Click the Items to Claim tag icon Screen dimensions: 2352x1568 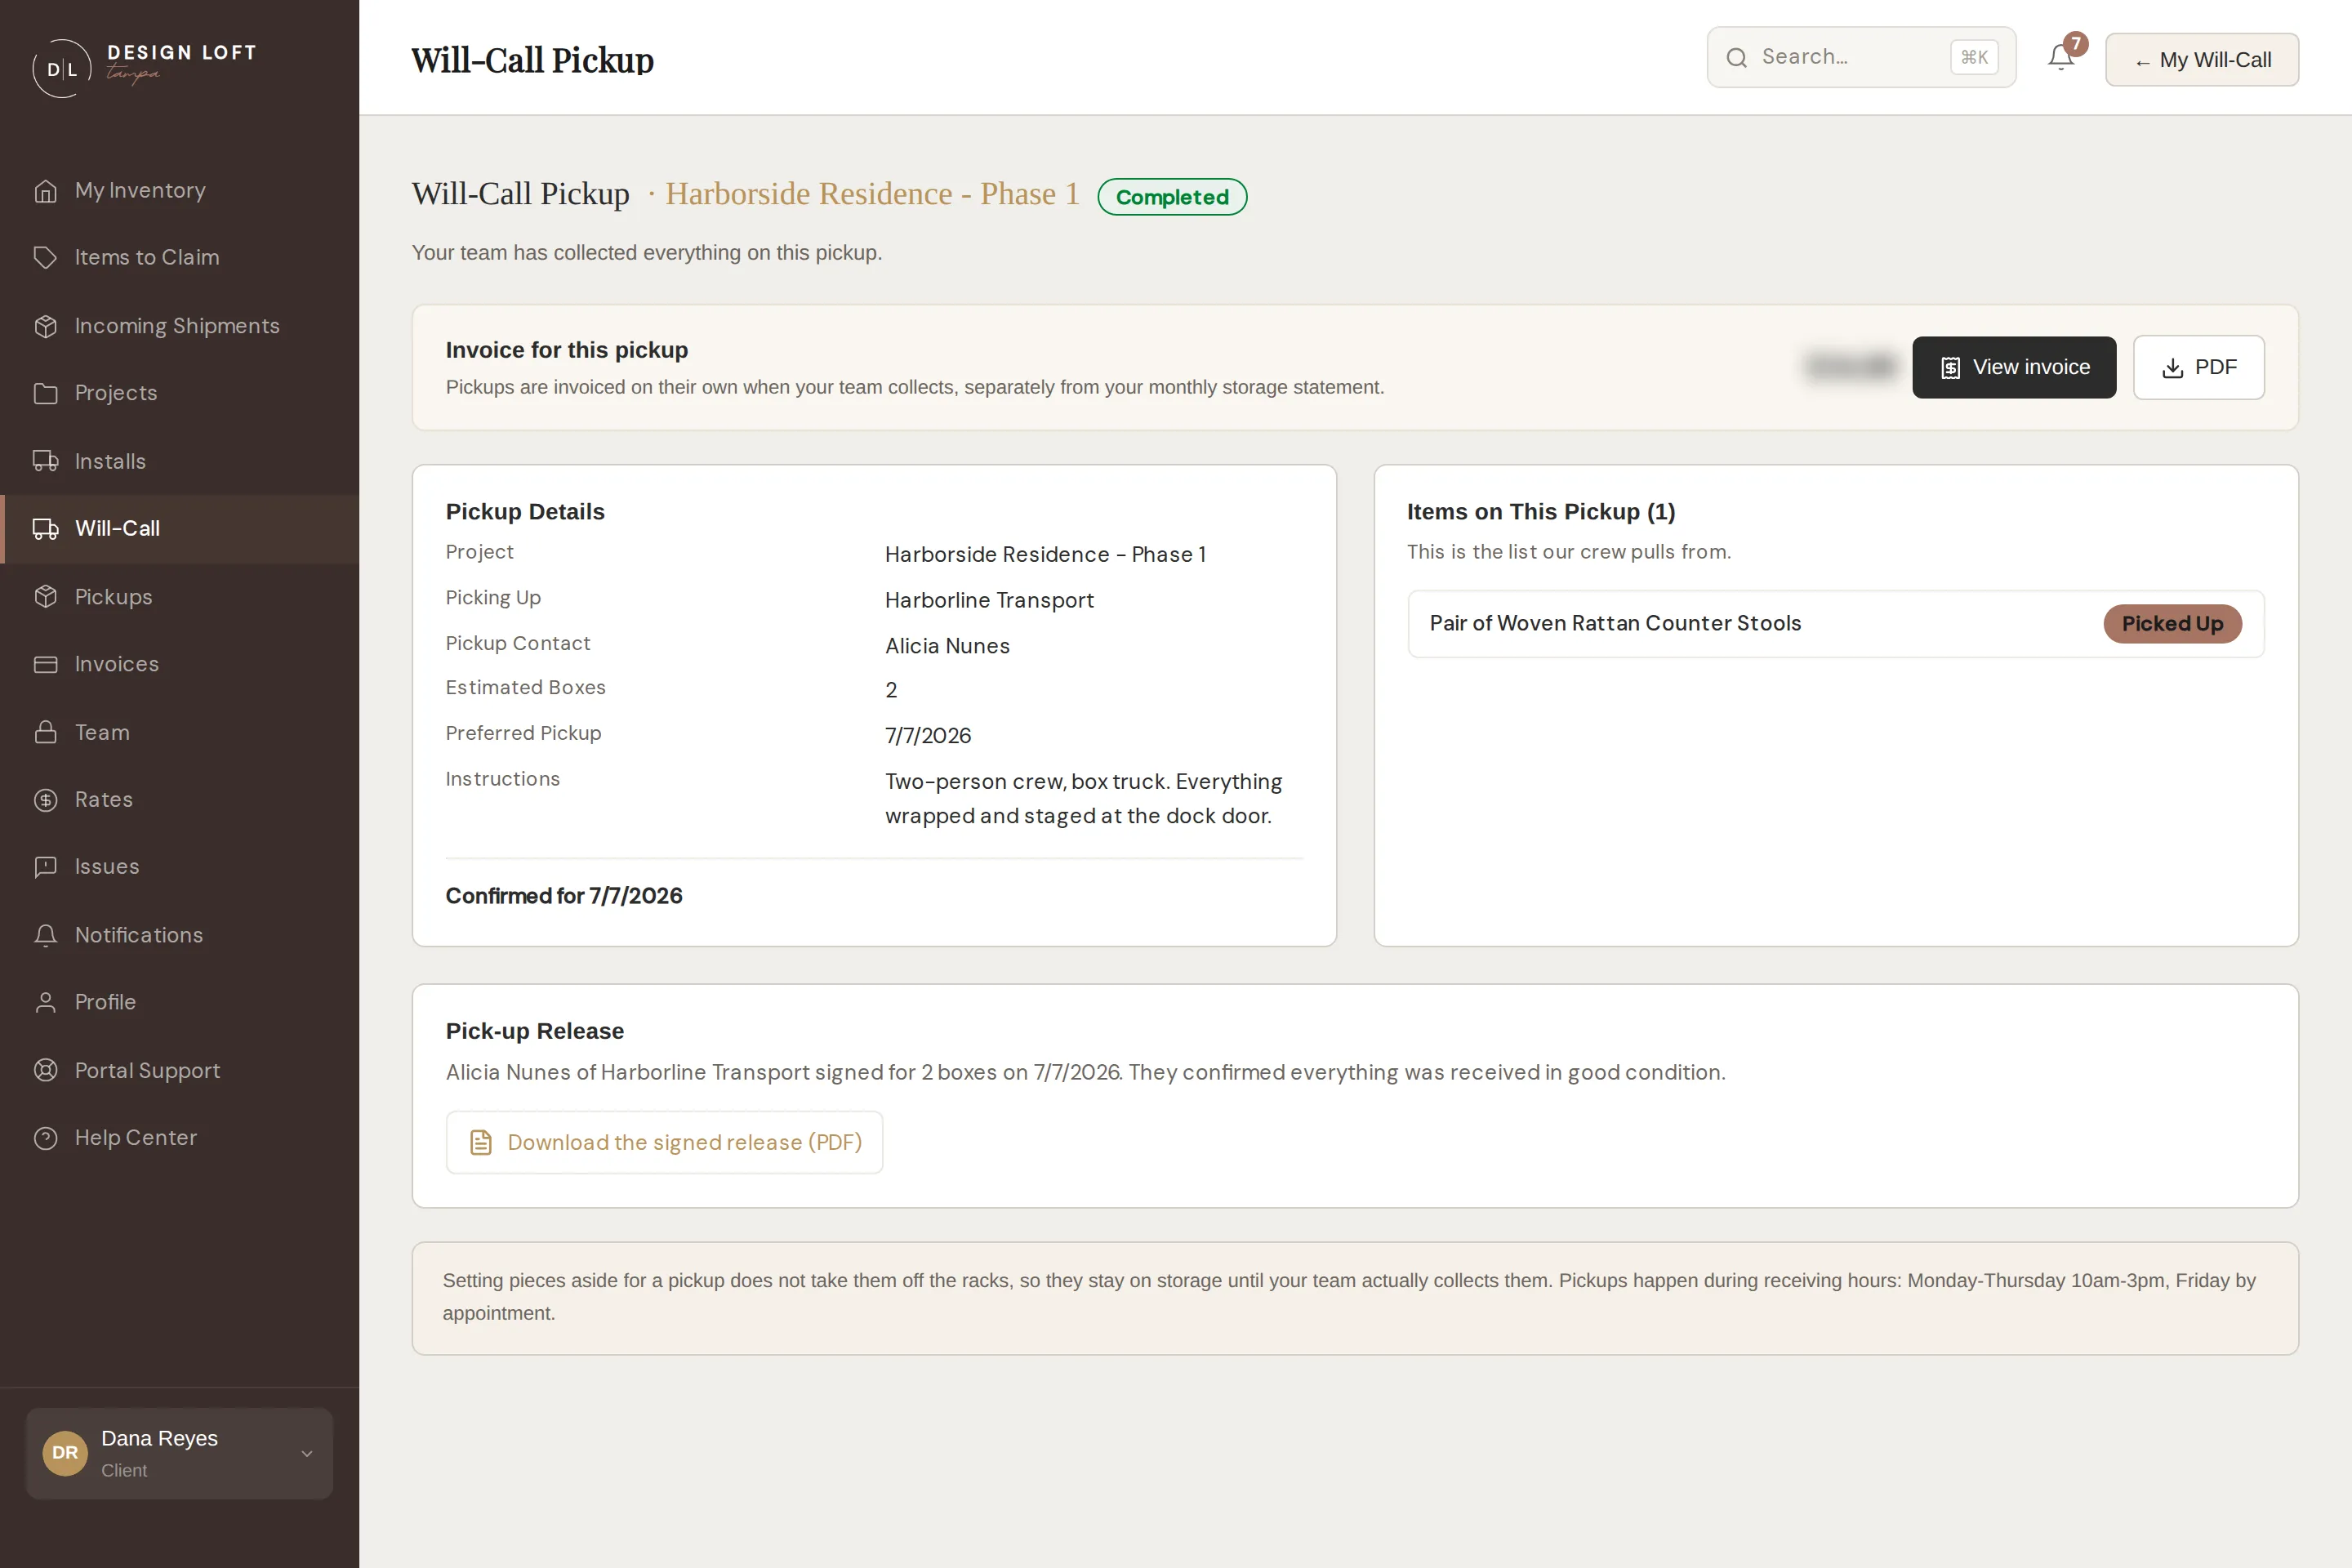pyautogui.click(x=45, y=257)
